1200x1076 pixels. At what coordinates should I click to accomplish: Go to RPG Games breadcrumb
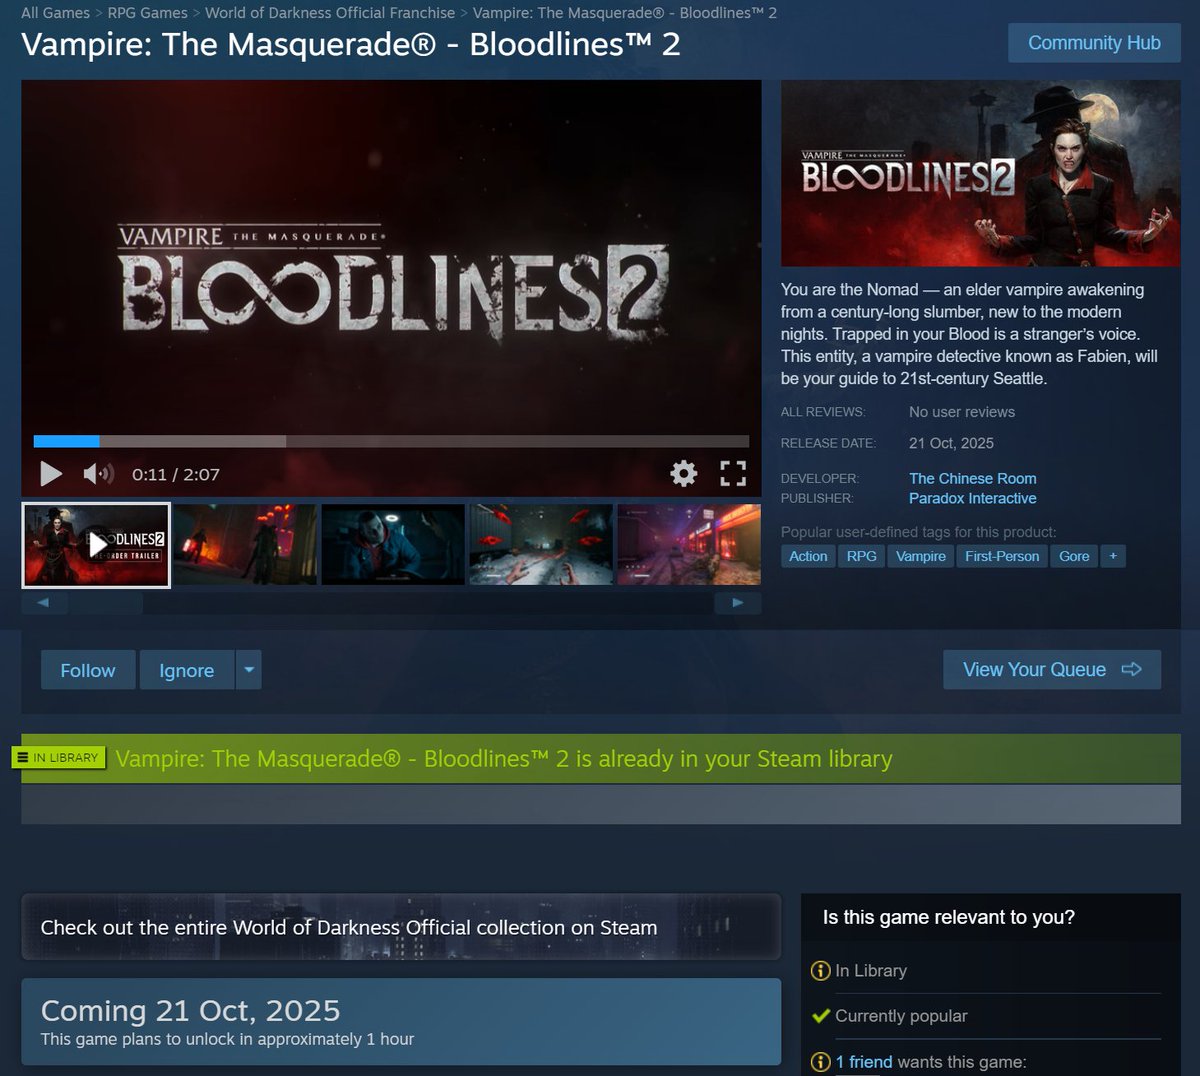click(147, 13)
